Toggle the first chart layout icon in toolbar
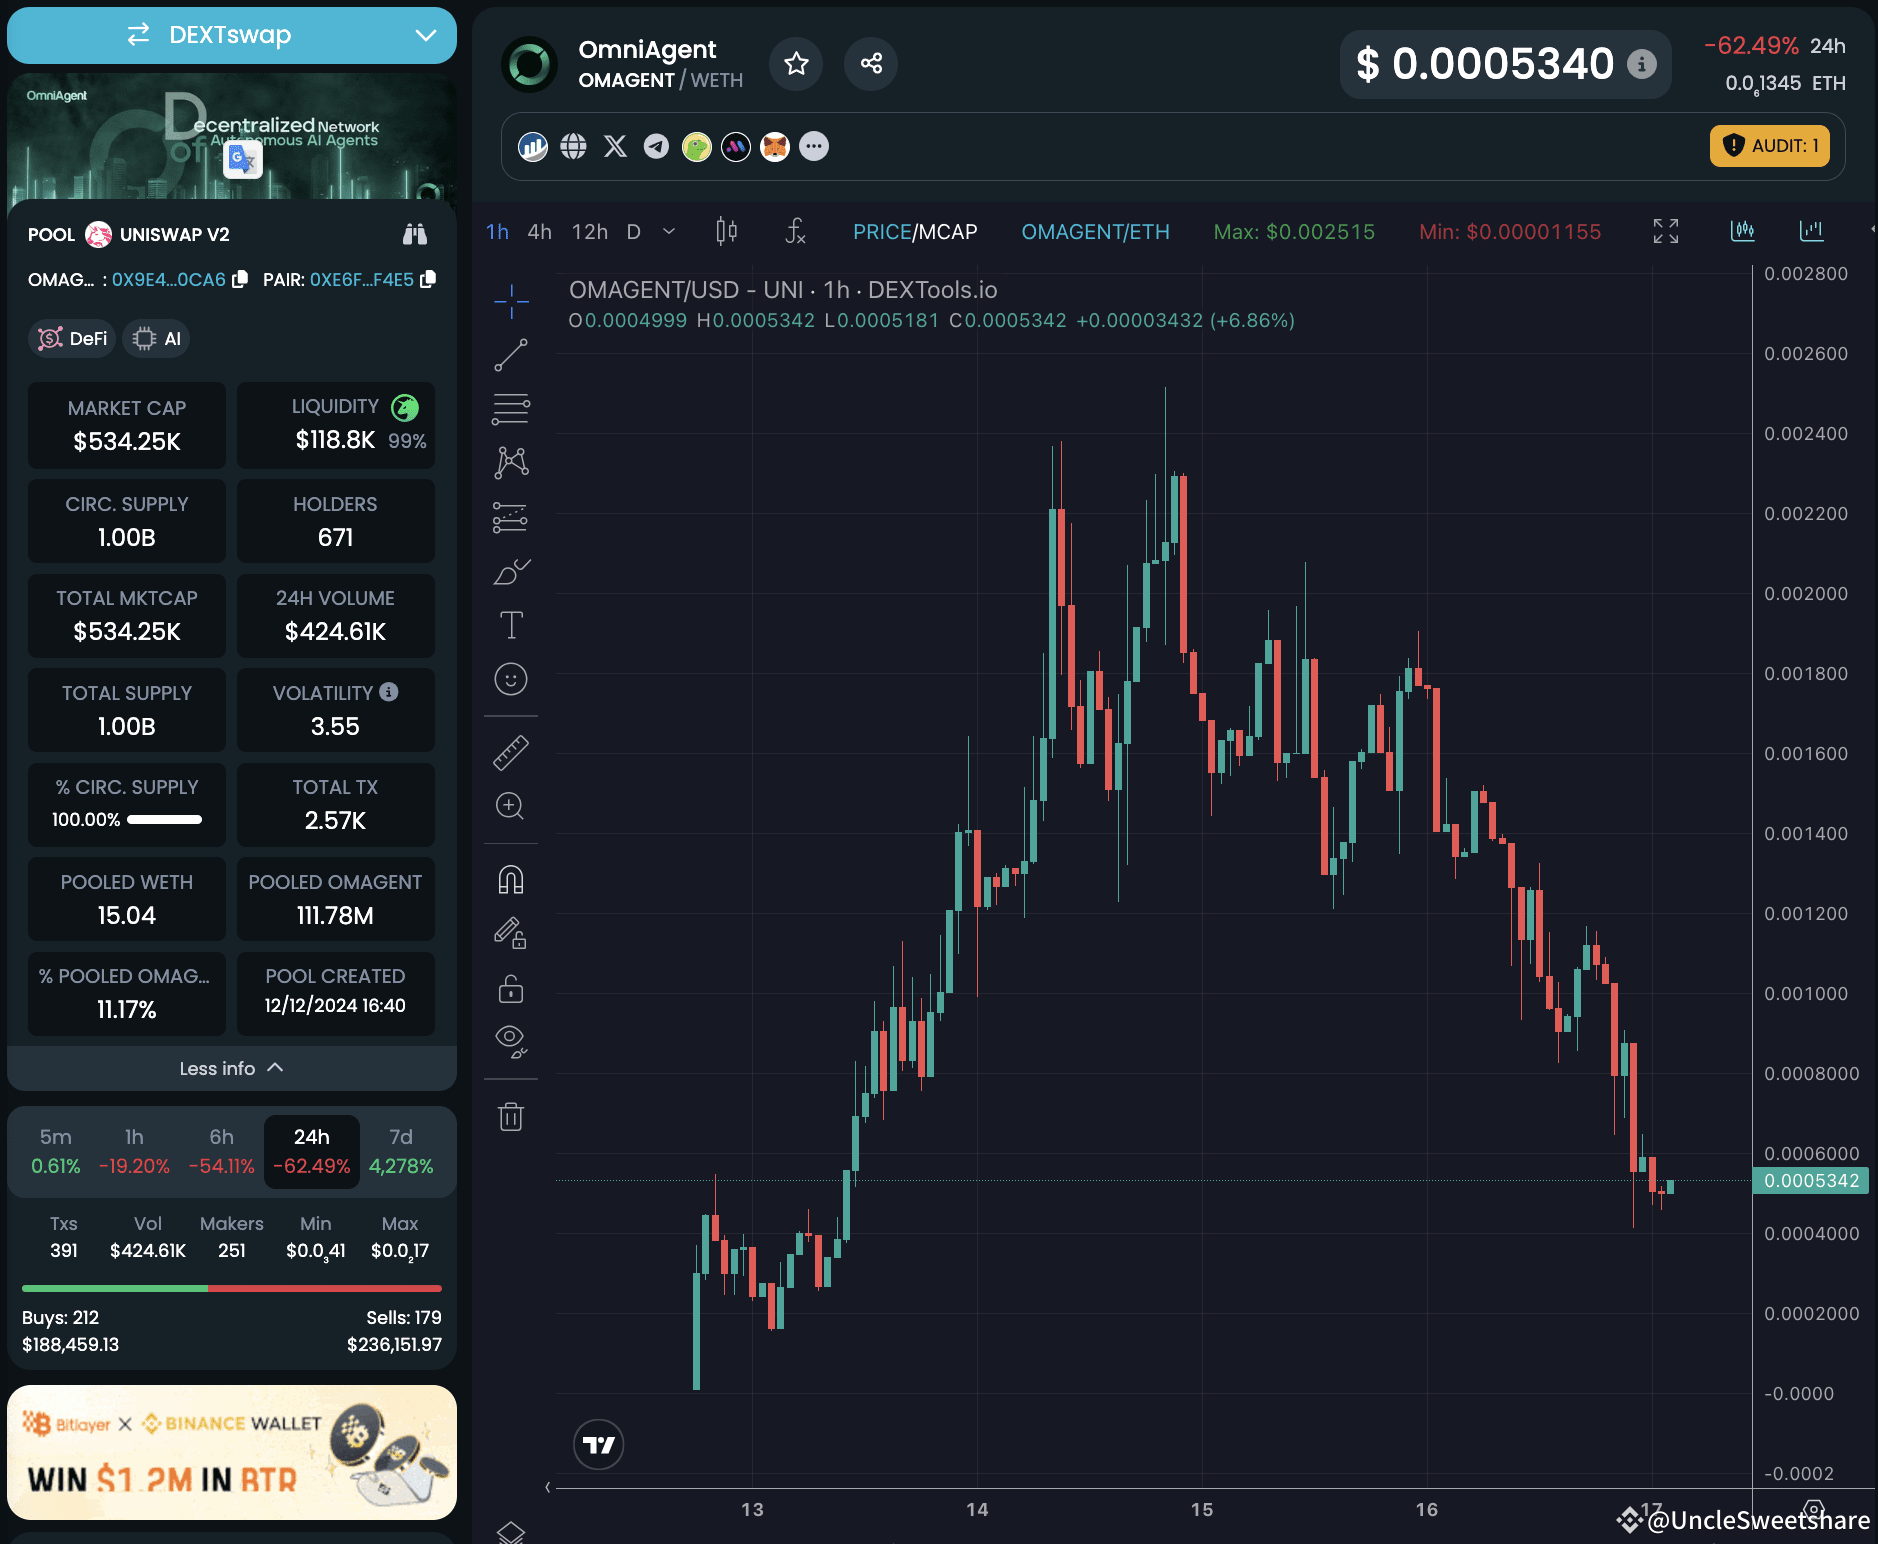 click(x=1742, y=231)
